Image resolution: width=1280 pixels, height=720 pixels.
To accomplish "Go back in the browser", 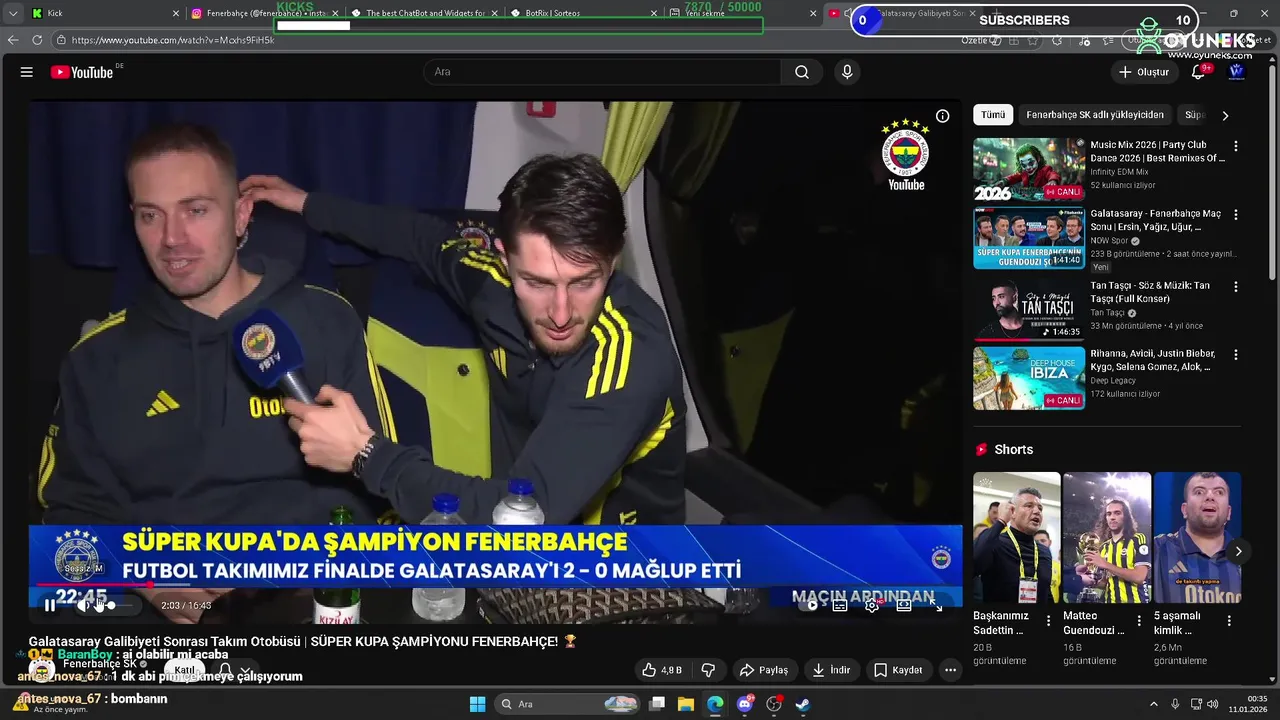I will 13,40.
